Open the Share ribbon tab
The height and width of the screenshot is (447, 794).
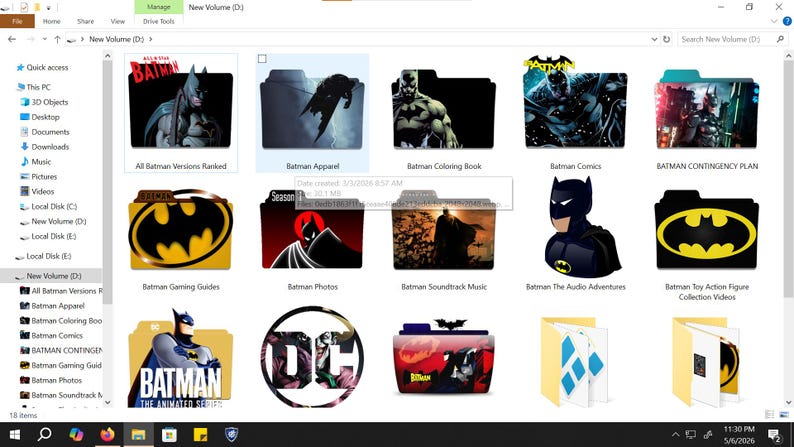click(86, 21)
